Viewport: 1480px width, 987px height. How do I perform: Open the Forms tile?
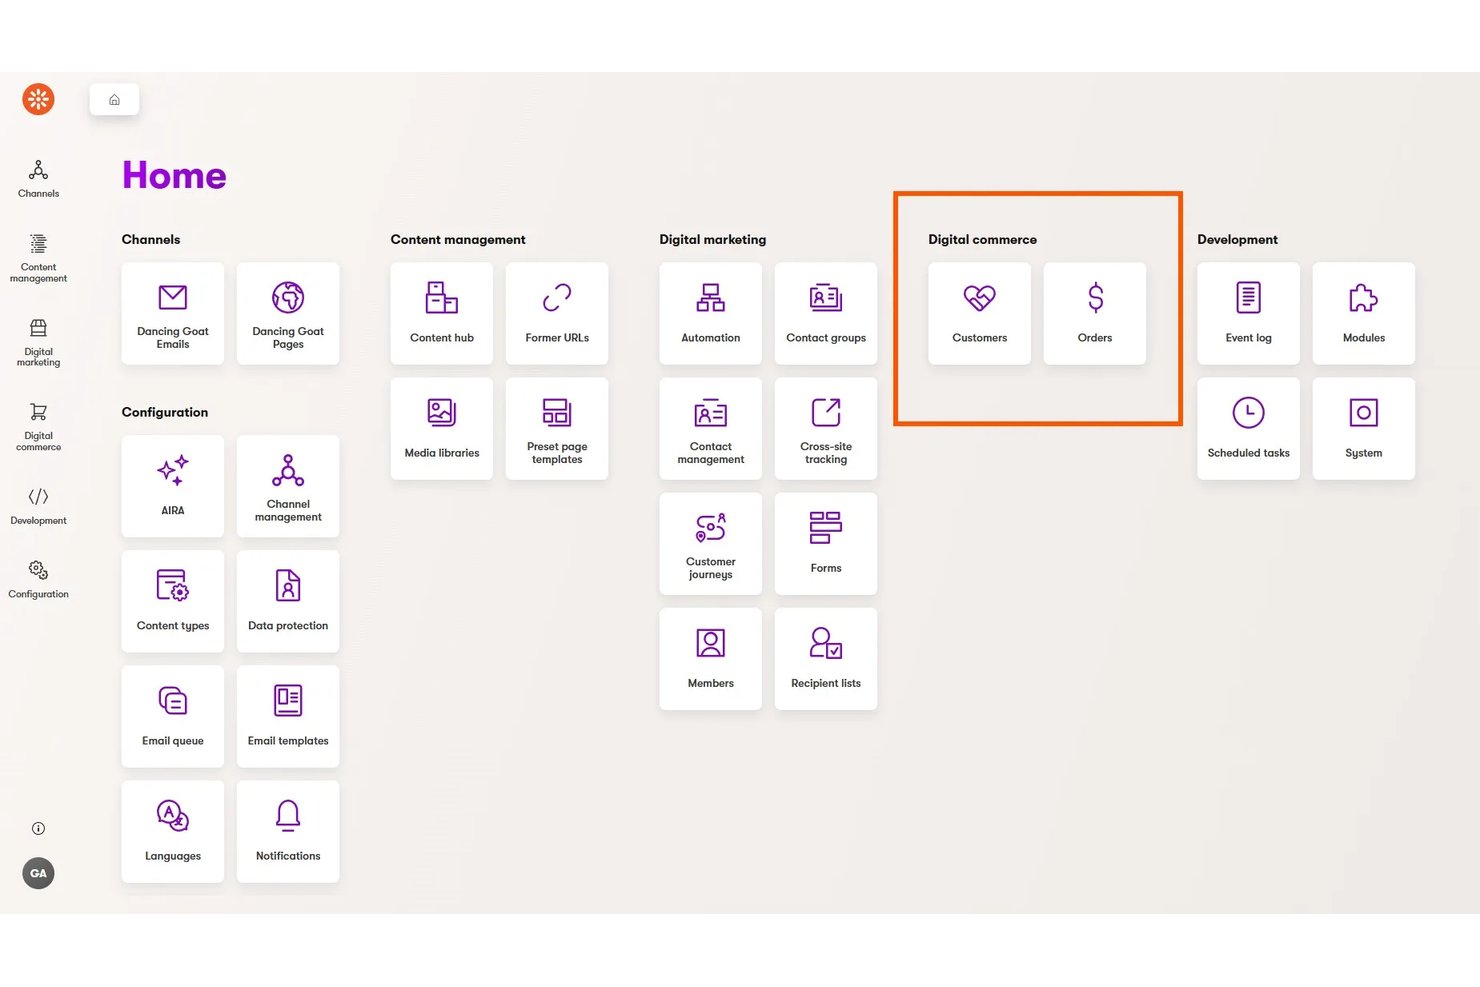coord(826,543)
